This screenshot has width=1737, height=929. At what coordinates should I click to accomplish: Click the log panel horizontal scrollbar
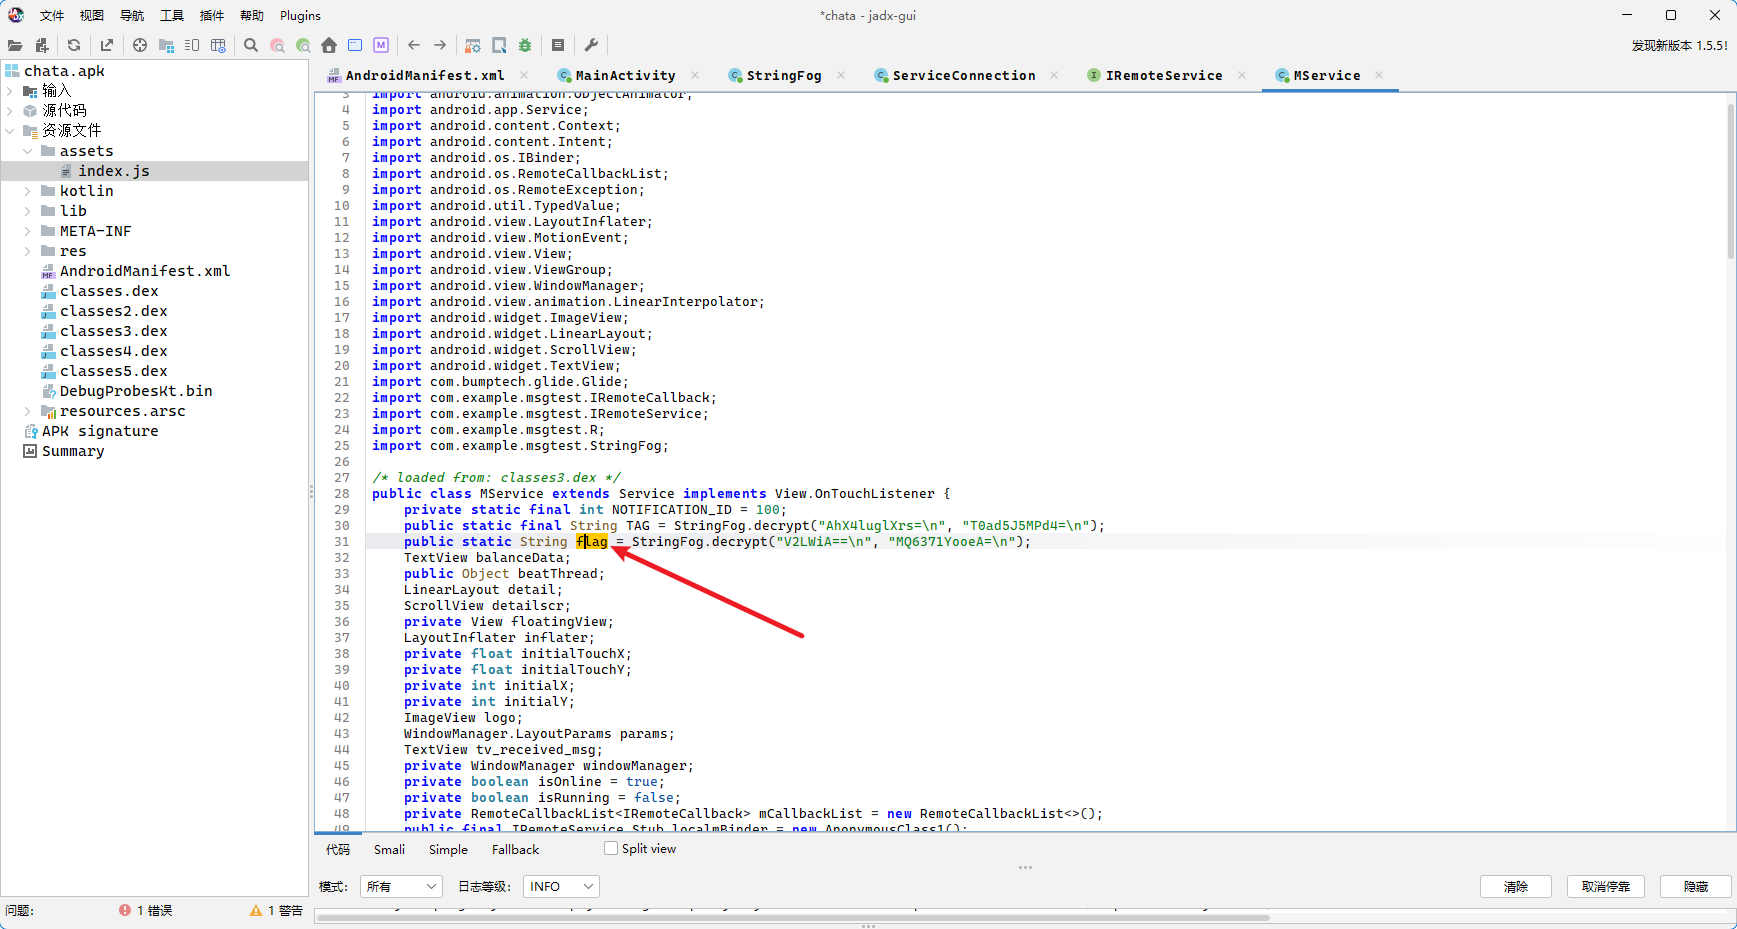[793, 917]
